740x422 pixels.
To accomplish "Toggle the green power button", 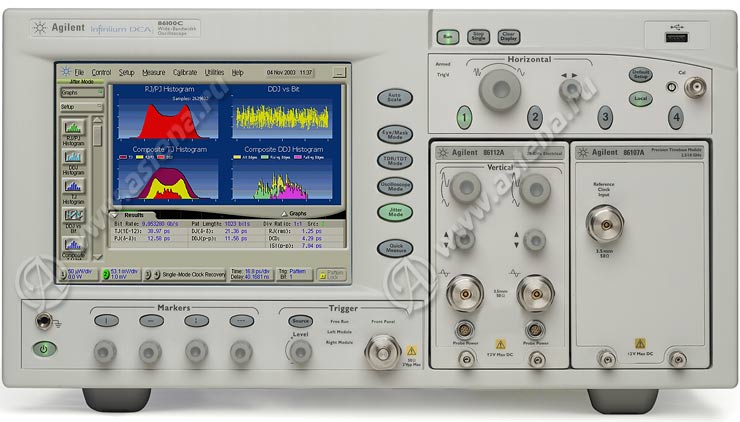I will 44,349.
